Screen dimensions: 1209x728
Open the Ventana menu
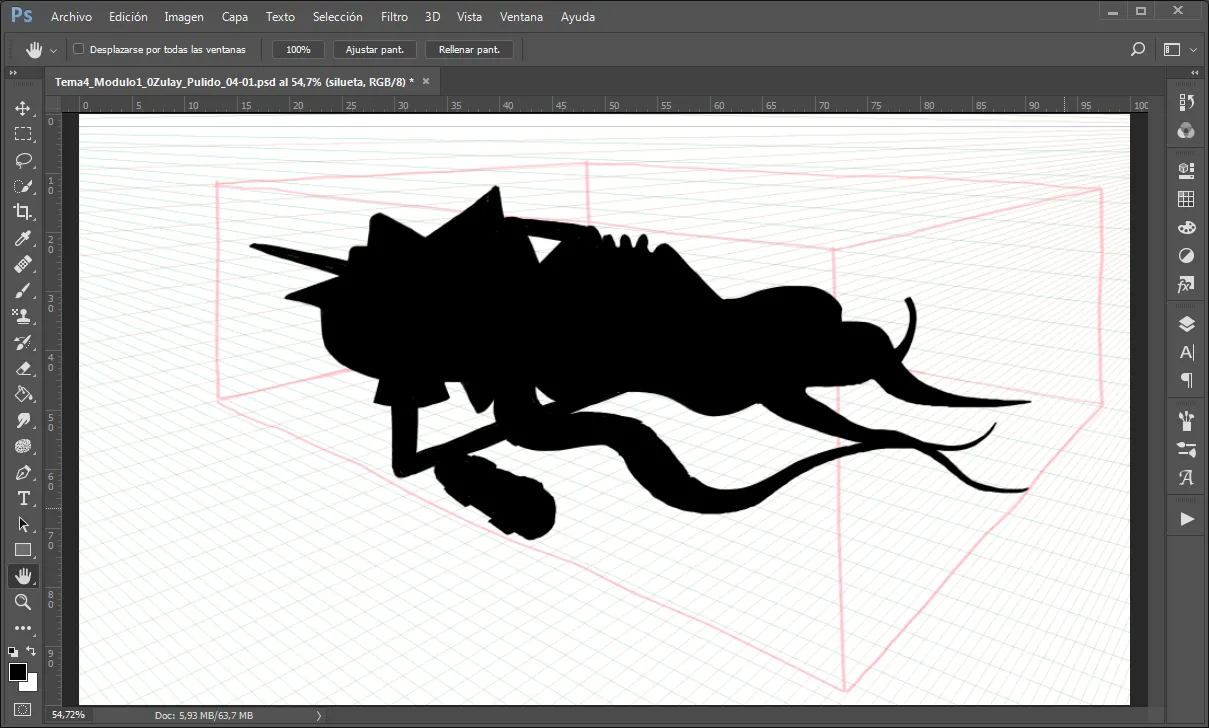click(x=521, y=17)
